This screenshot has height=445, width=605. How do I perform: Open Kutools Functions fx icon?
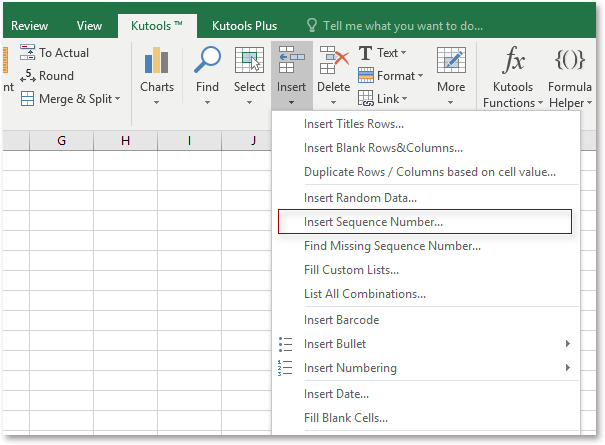pos(514,64)
